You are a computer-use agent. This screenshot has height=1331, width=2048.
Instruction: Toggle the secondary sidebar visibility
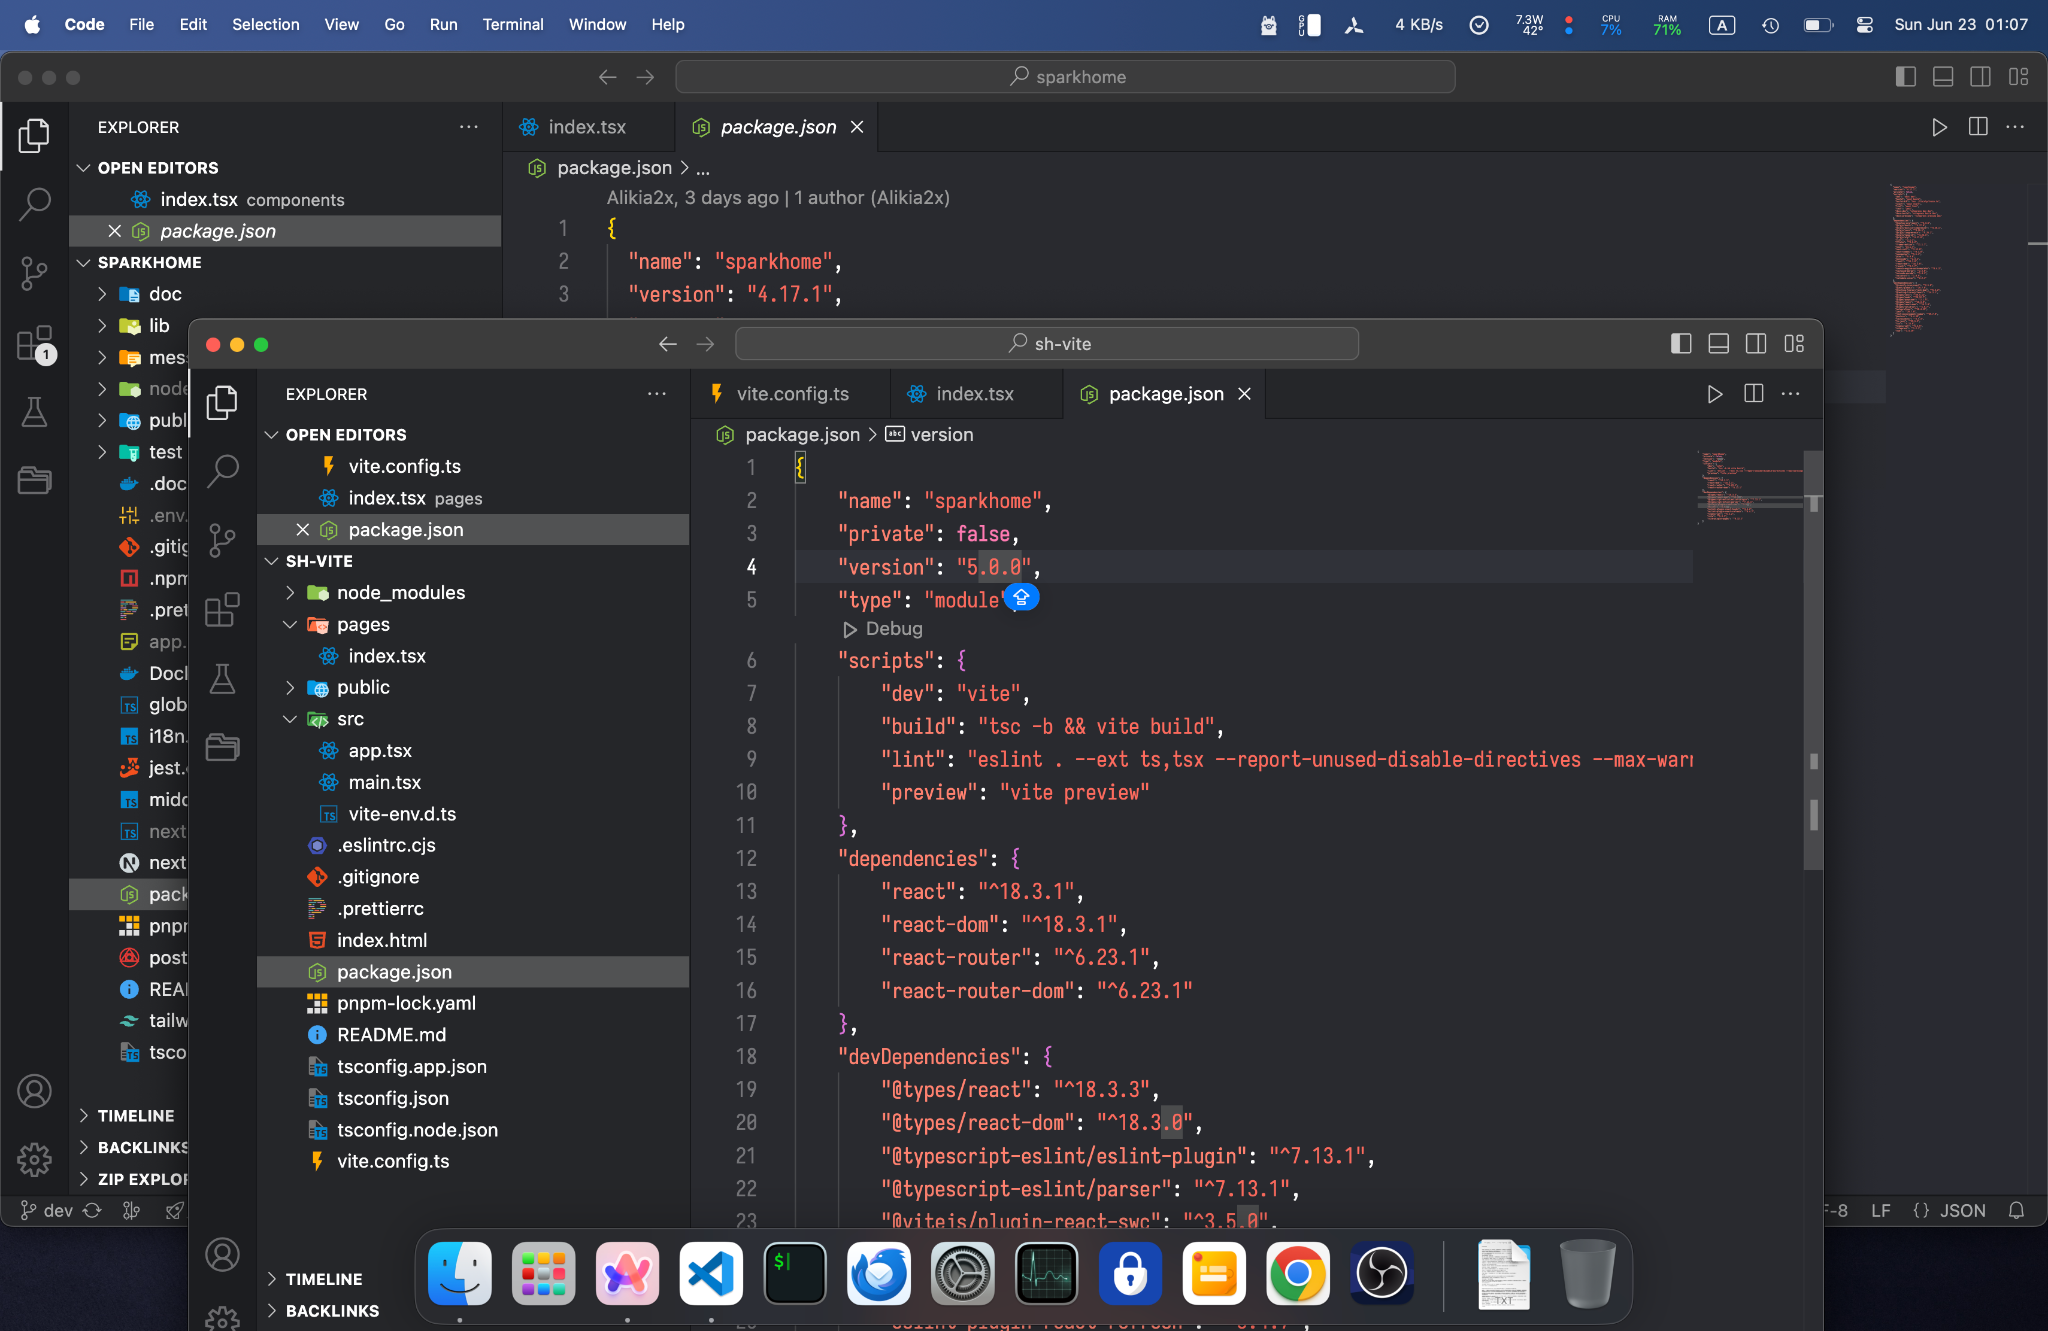tap(1980, 76)
